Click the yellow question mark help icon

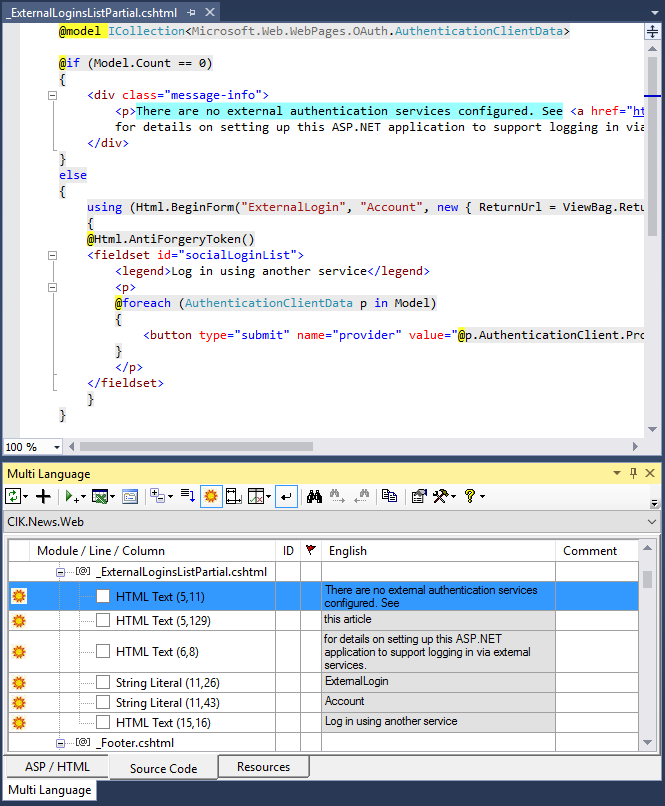[x=469, y=496]
